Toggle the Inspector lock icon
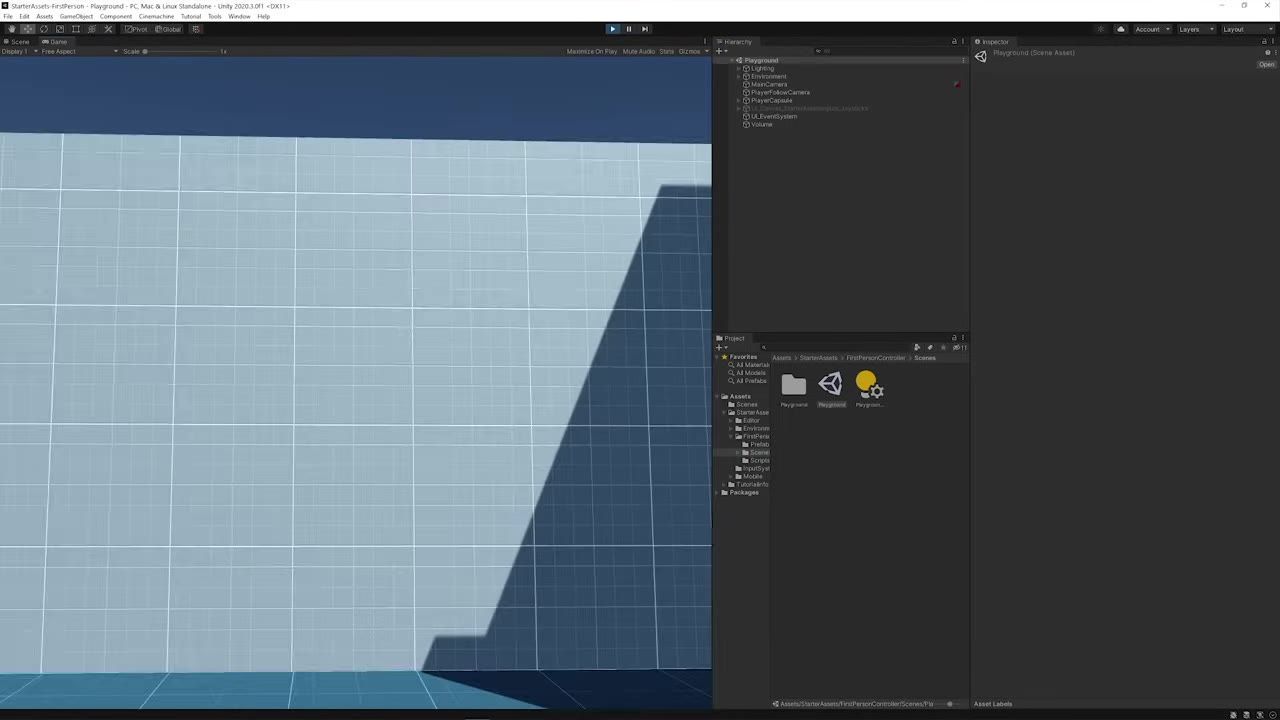This screenshot has width=1280, height=720. (x=1264, y=42)
